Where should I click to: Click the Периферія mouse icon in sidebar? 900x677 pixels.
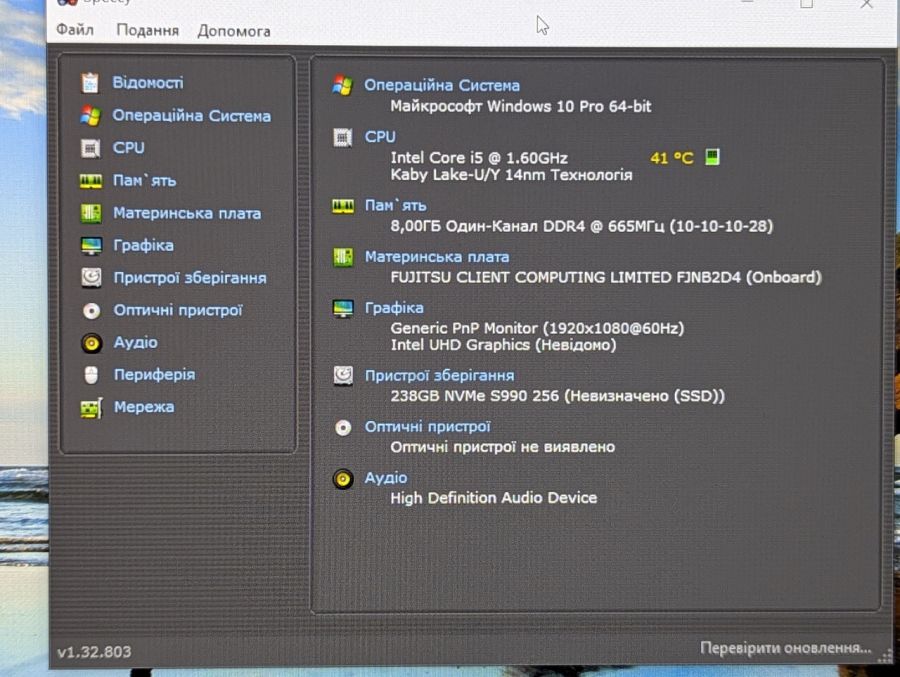click(91, 375)
